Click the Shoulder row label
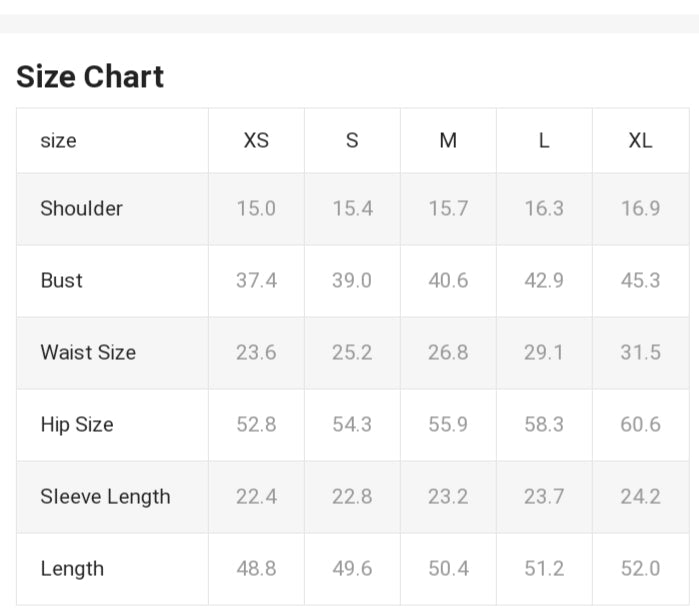 (81, 209)
